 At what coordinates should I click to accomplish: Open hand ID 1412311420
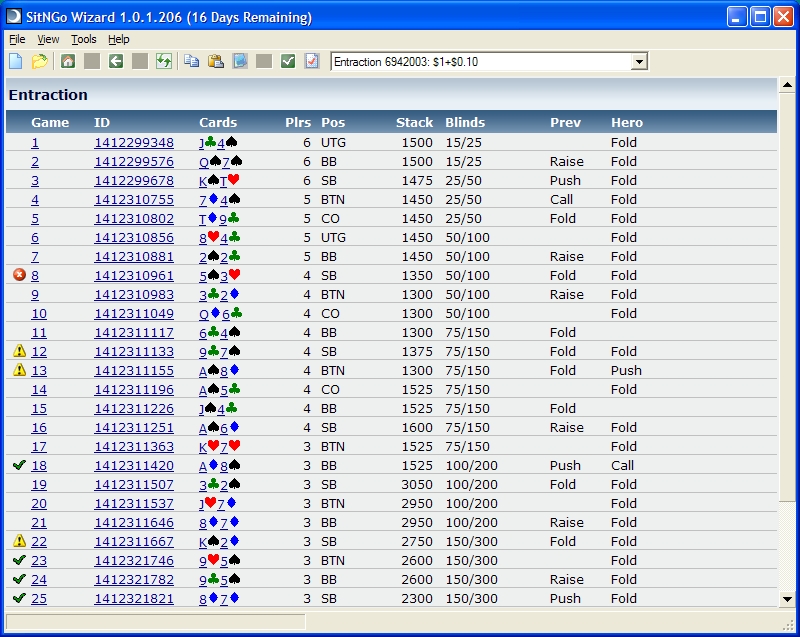[x=134, y=465]
